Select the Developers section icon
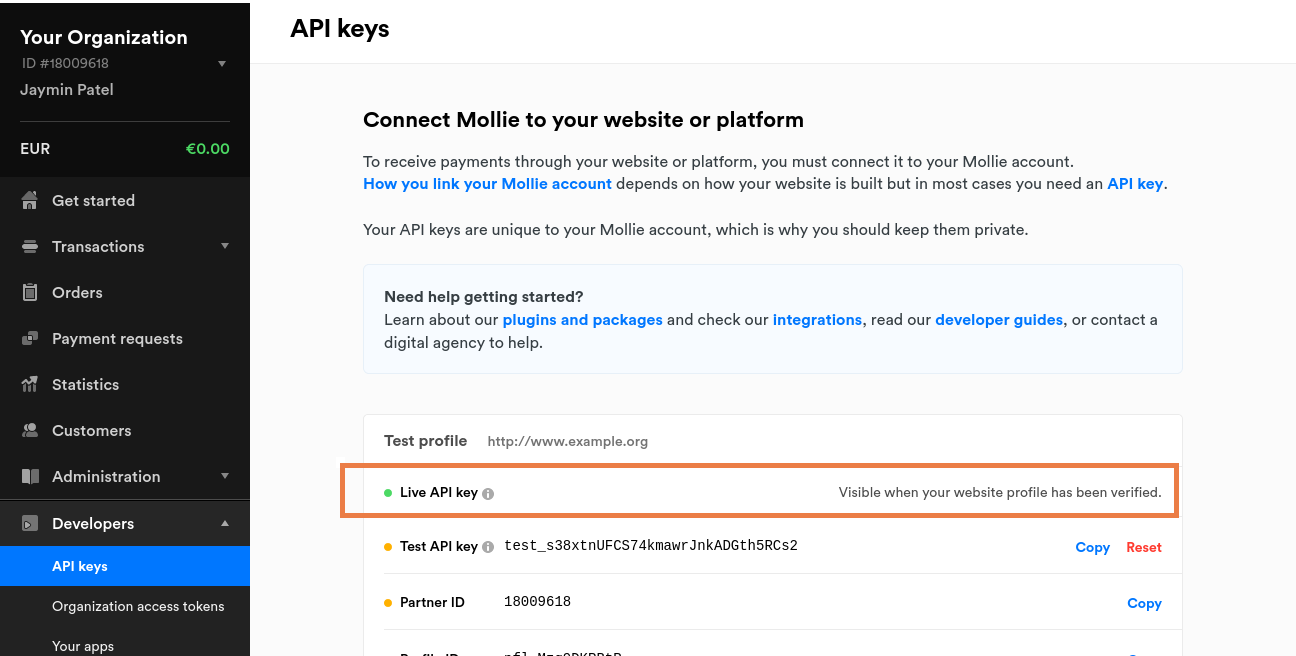Viewport: 1296px width, 656px height. click(29, 523)
